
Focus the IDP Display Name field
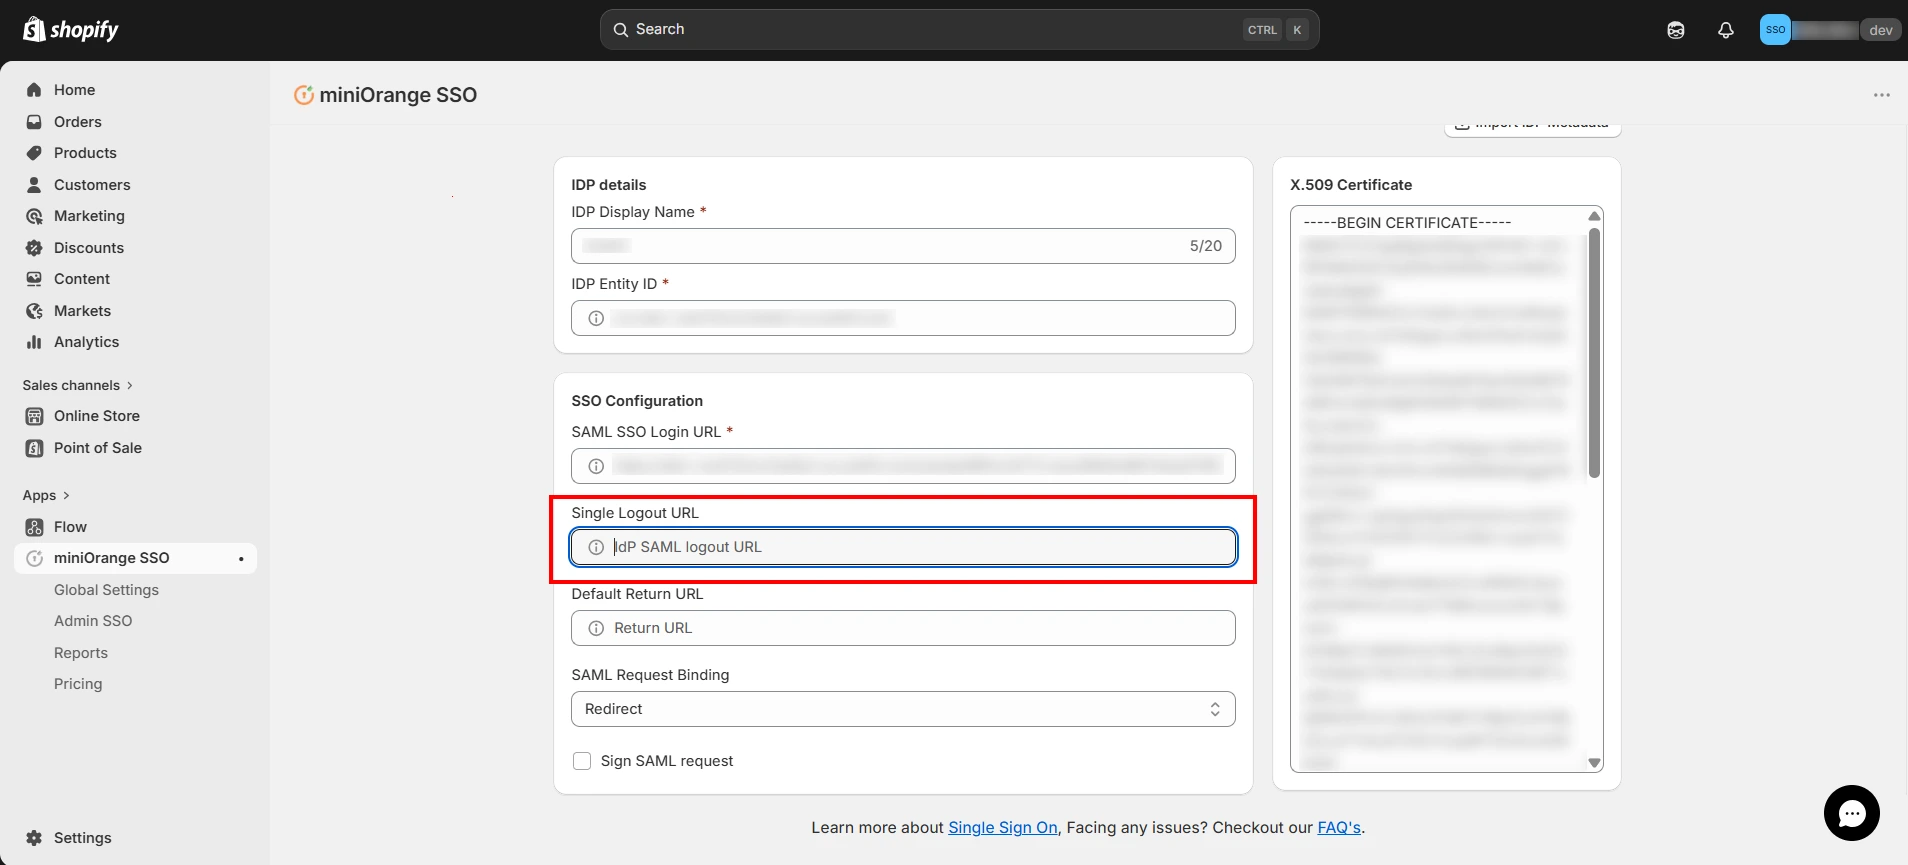903,246
